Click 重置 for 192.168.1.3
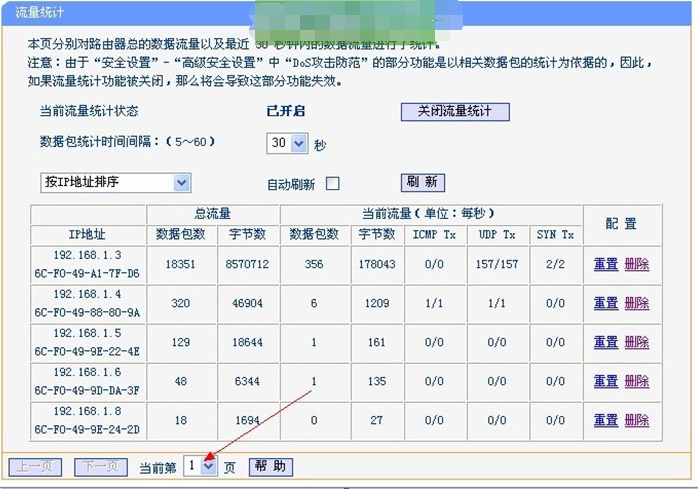The image size is (698, 489). [606, 264]
